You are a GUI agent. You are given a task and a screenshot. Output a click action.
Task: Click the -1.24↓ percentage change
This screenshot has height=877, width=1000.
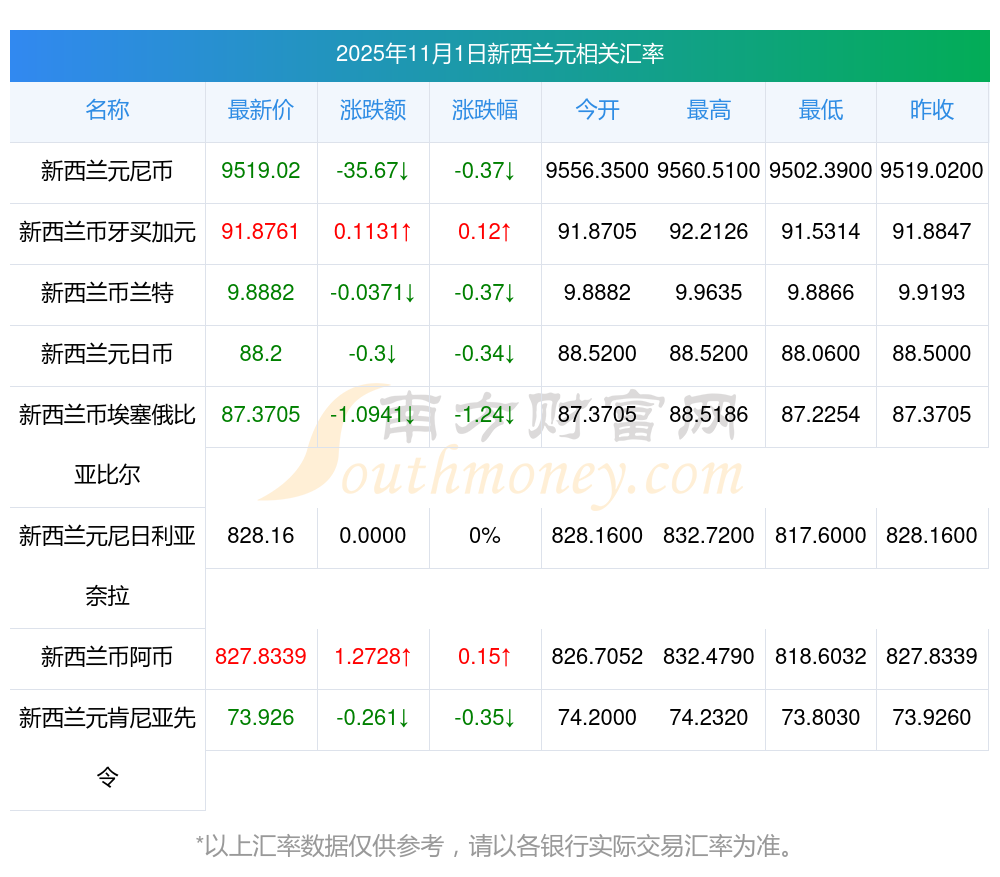[485, 414]
